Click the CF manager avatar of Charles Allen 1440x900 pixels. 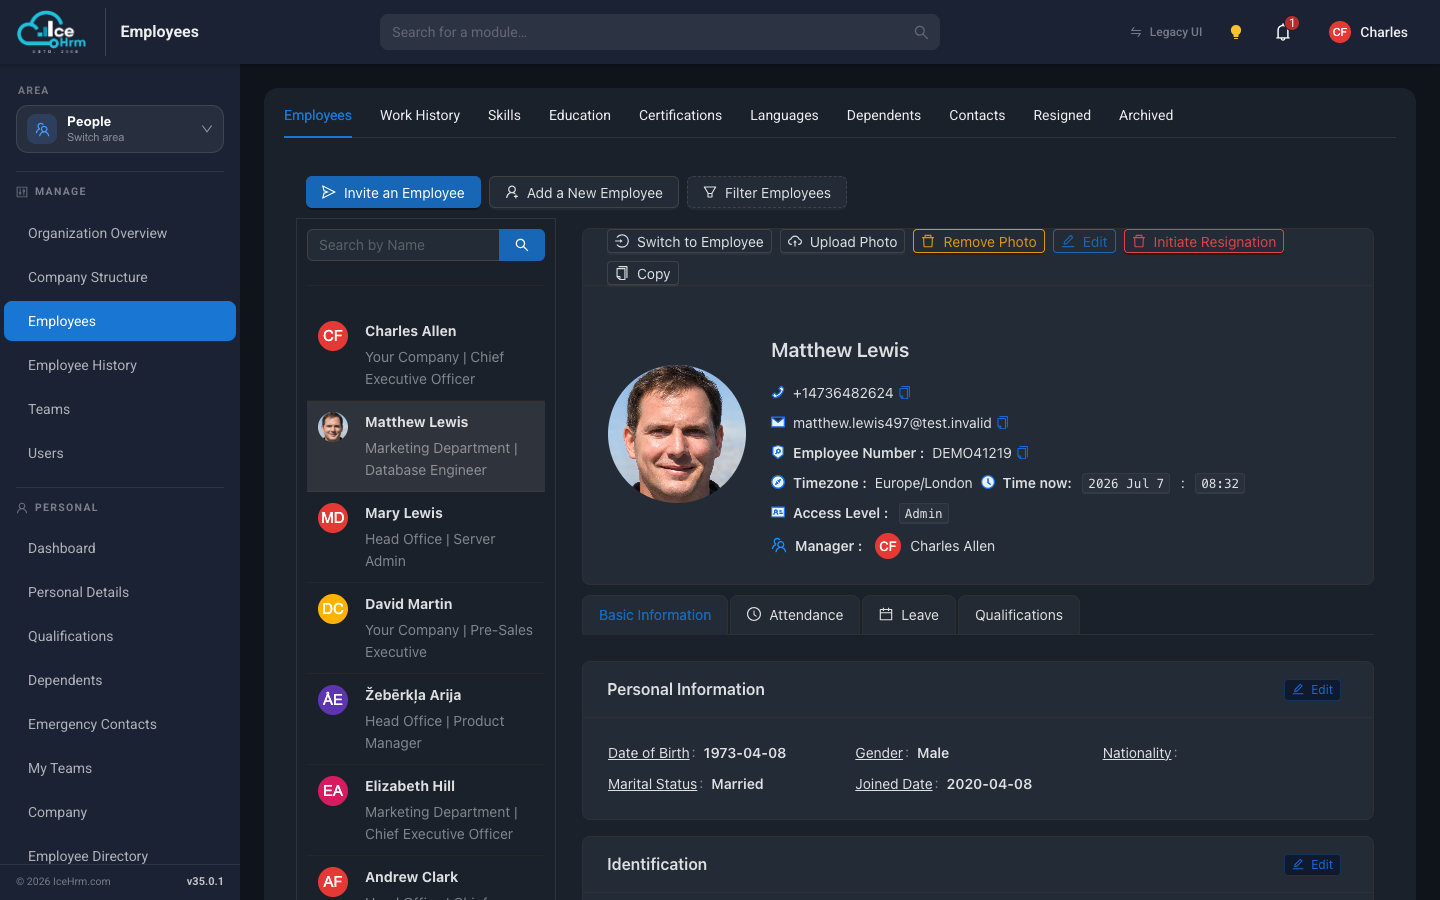click(888, 546)
